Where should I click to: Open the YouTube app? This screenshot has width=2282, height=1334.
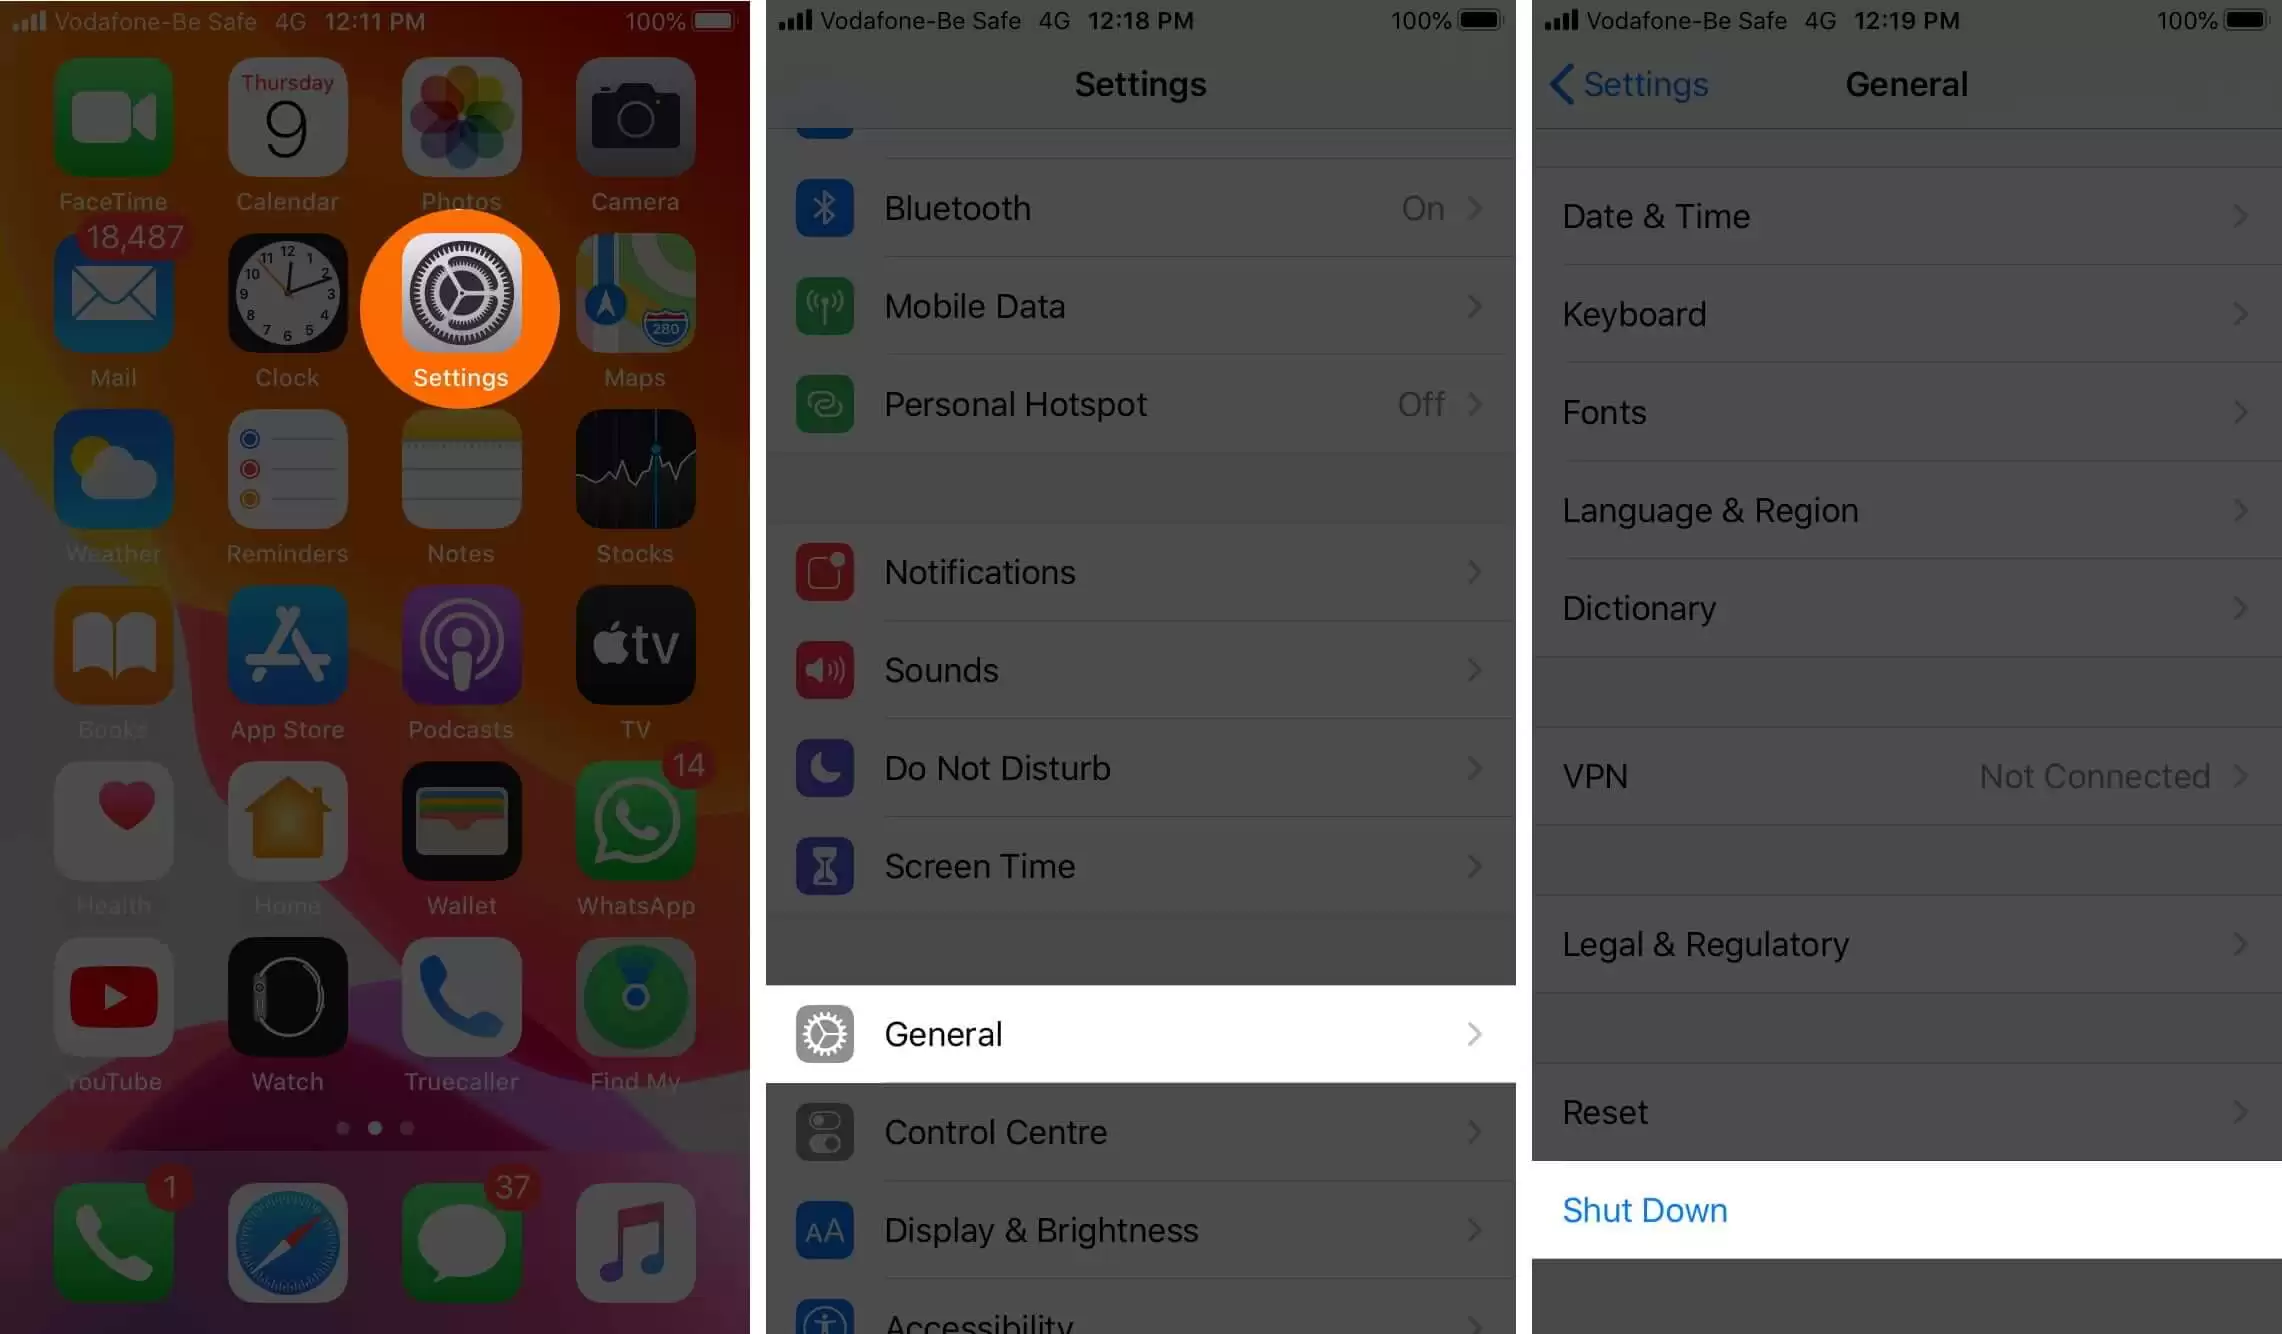(111, 996)
